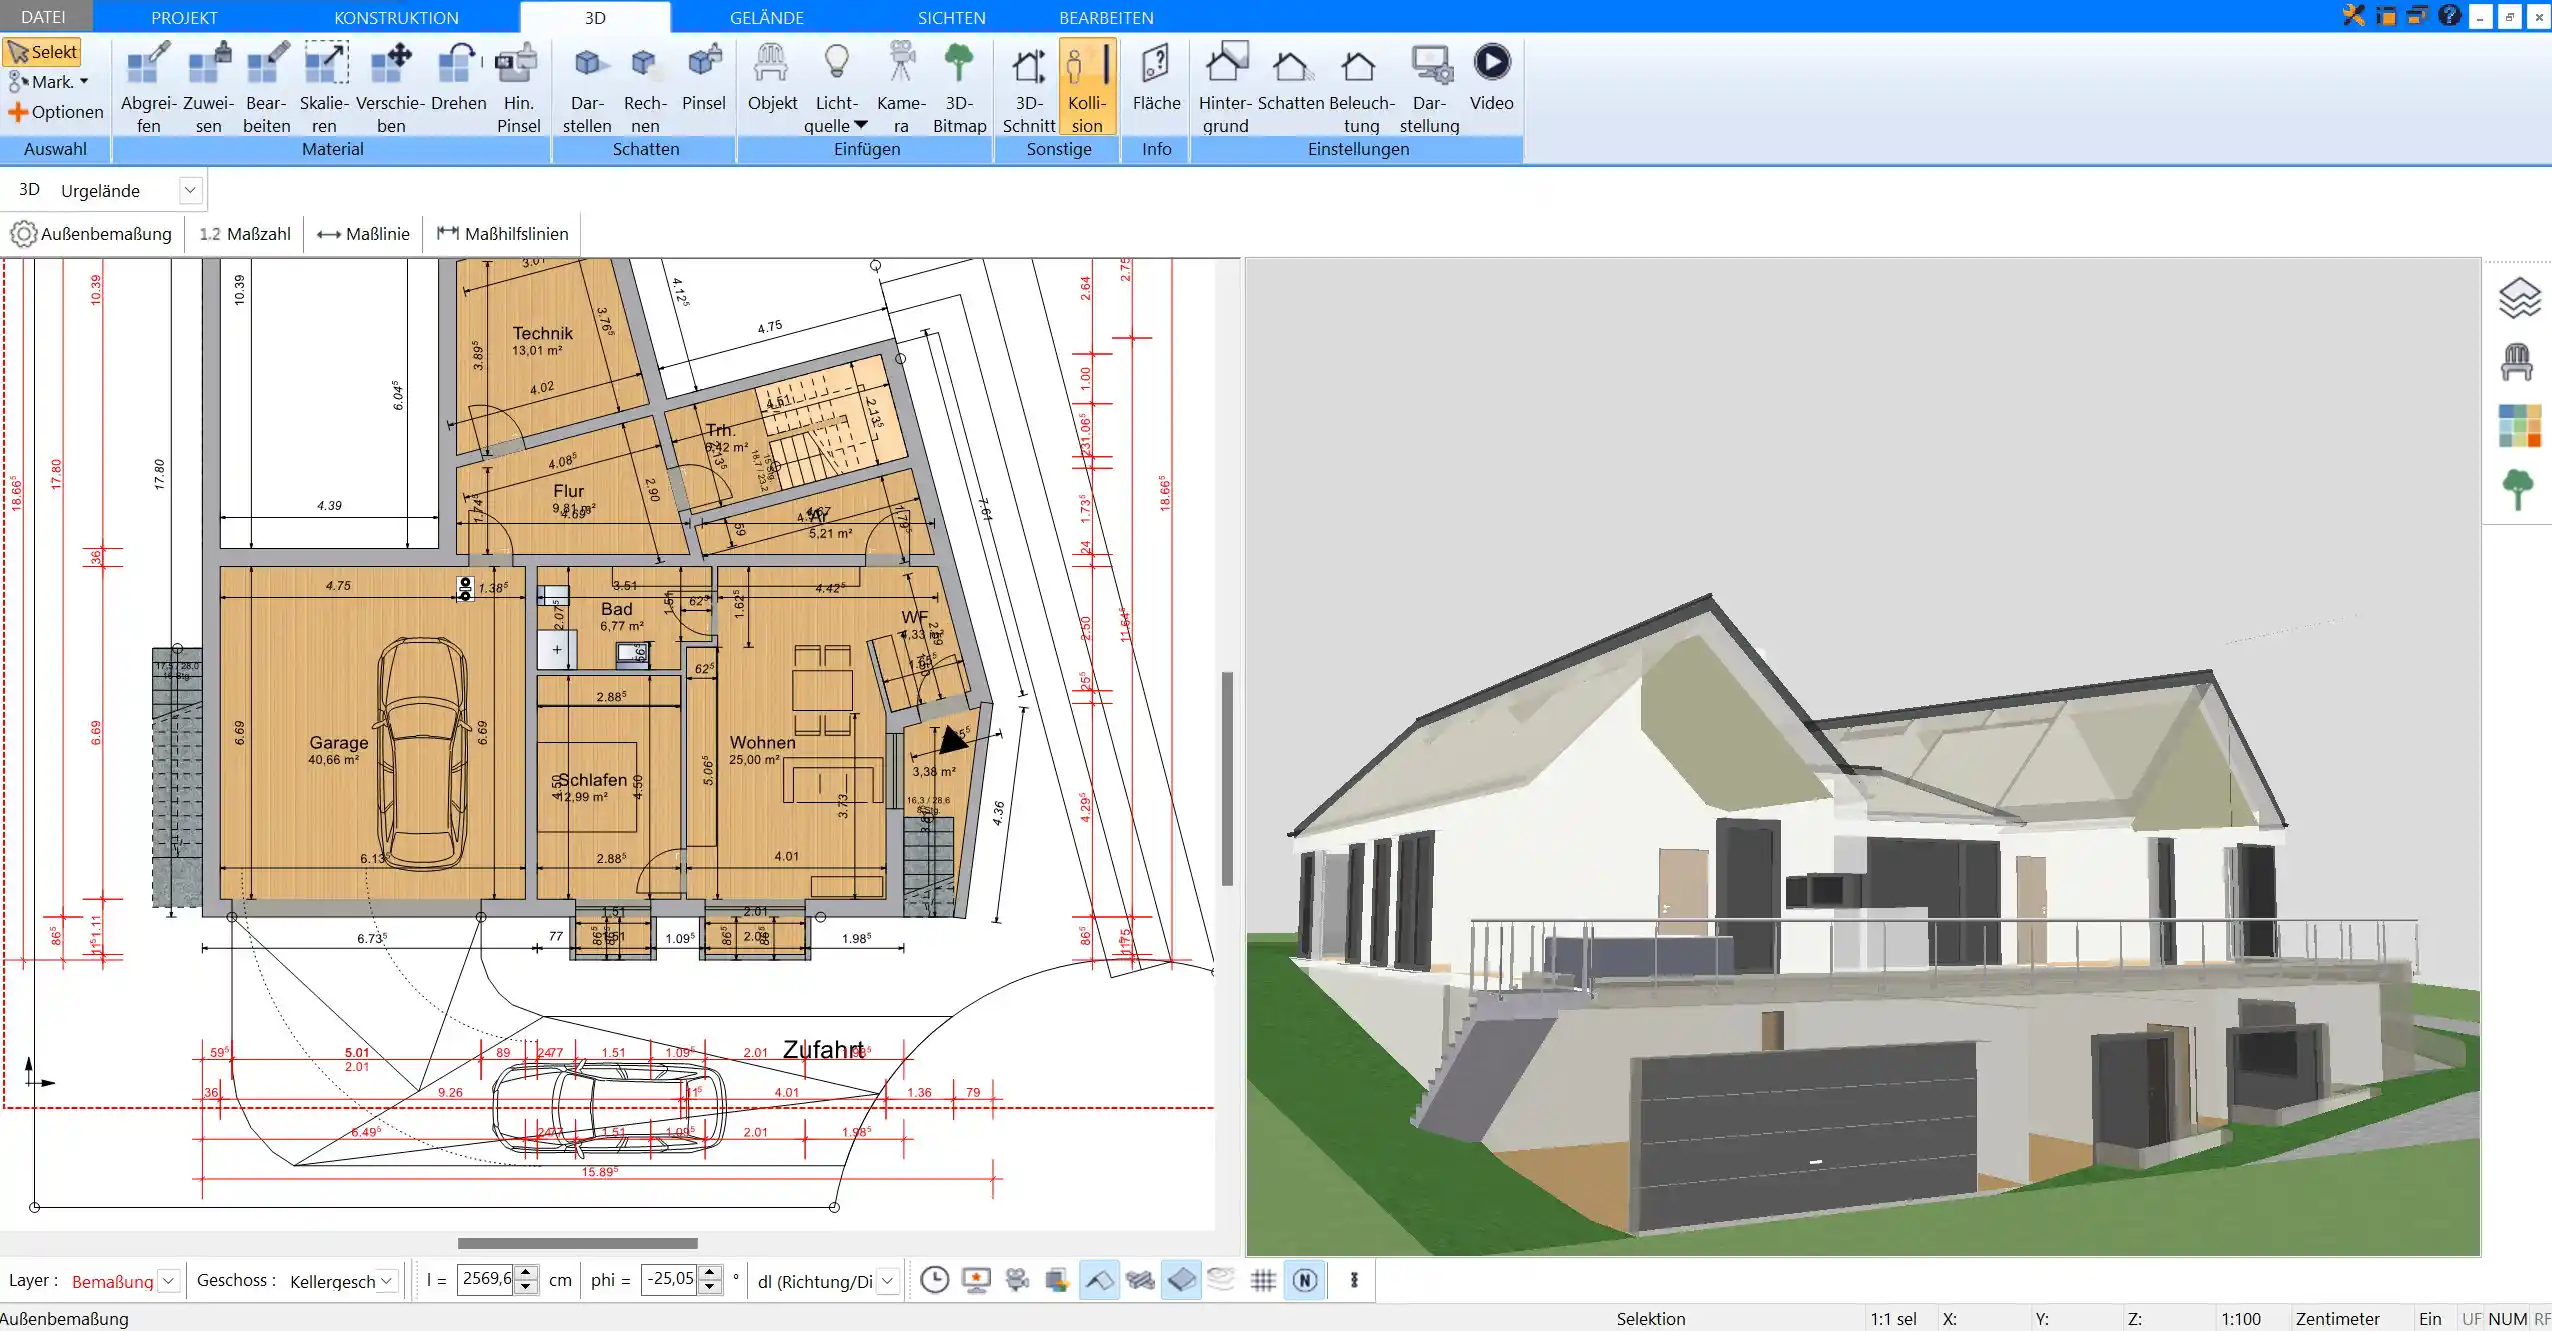Screen dimensions: 2552x1331
Task: Click the Maßhilfslinien button
Action: [x=503, y=234]
